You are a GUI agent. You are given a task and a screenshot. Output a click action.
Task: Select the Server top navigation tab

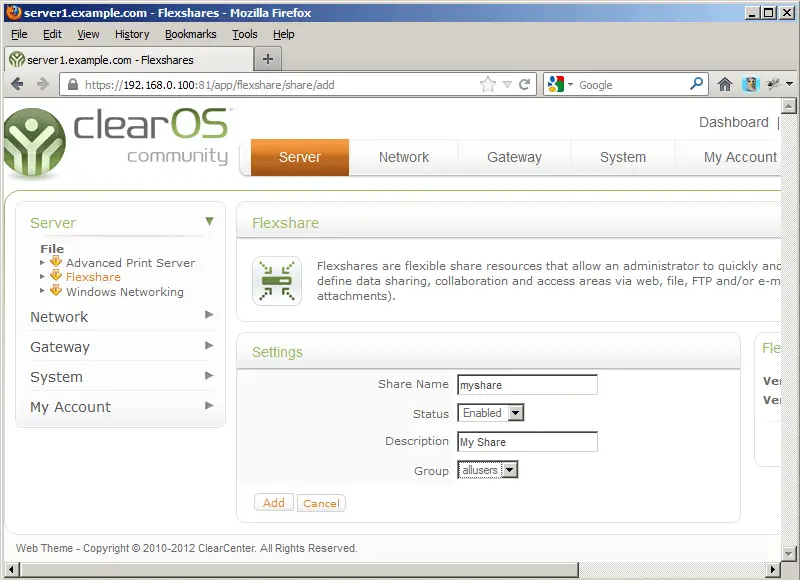click(x=300, y=157)
